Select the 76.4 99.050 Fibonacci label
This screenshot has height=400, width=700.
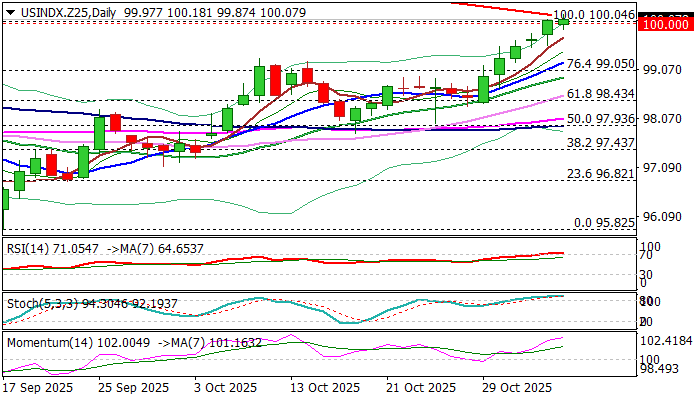pos(600,64)
